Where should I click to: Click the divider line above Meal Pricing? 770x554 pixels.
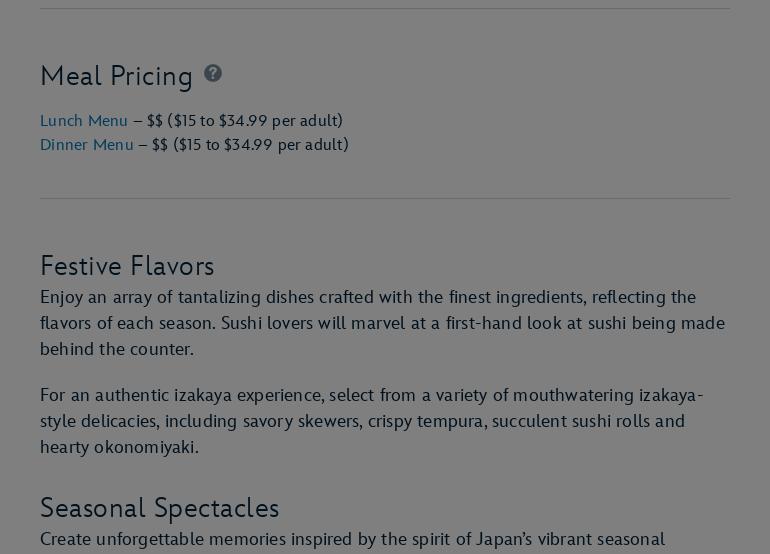coord(385,9)
